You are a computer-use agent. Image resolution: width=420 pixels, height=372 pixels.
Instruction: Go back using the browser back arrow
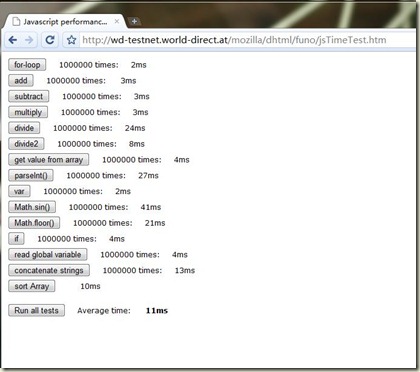tap(13, 40)
